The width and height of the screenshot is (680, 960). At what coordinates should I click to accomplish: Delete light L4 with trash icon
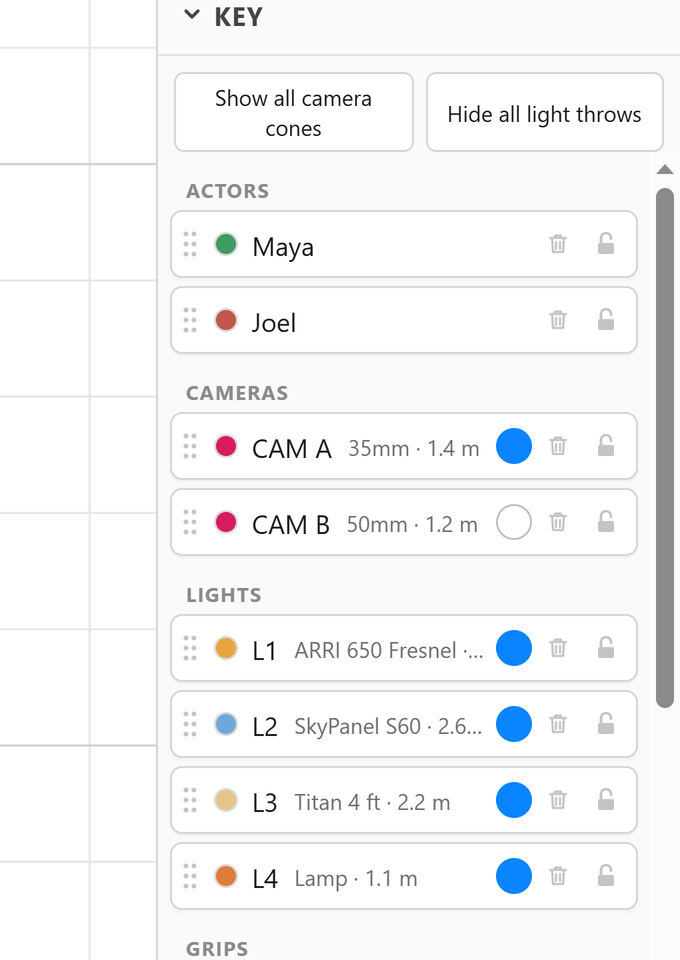click(558, 876)
